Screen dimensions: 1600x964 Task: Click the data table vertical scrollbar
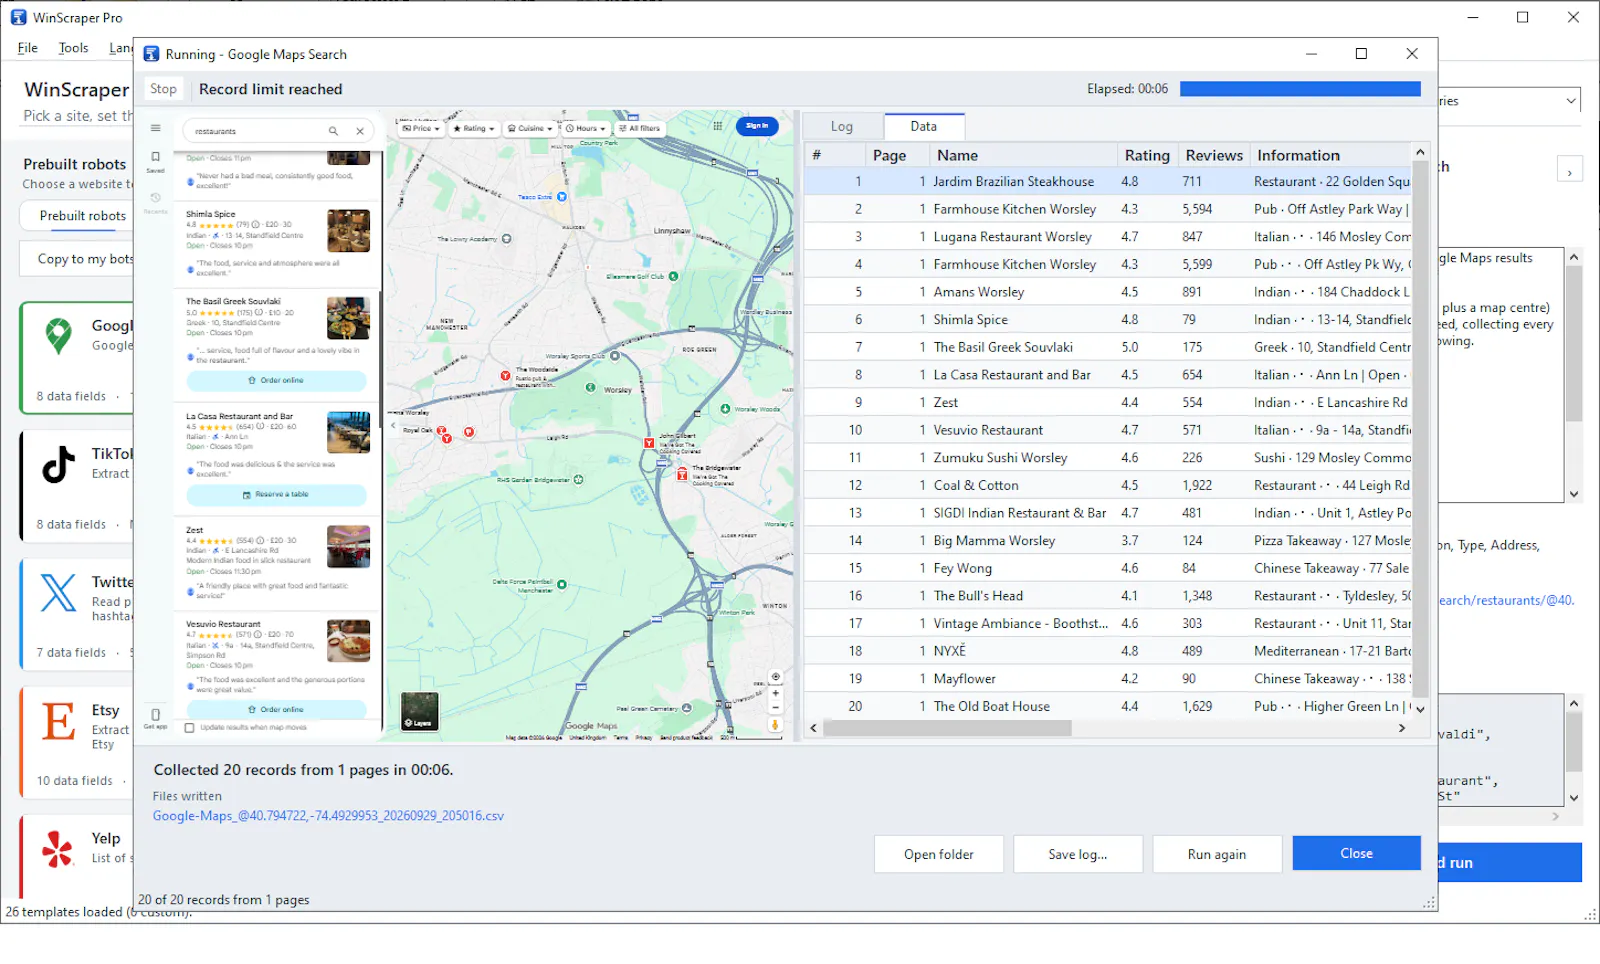click(x=1420, y=430)
